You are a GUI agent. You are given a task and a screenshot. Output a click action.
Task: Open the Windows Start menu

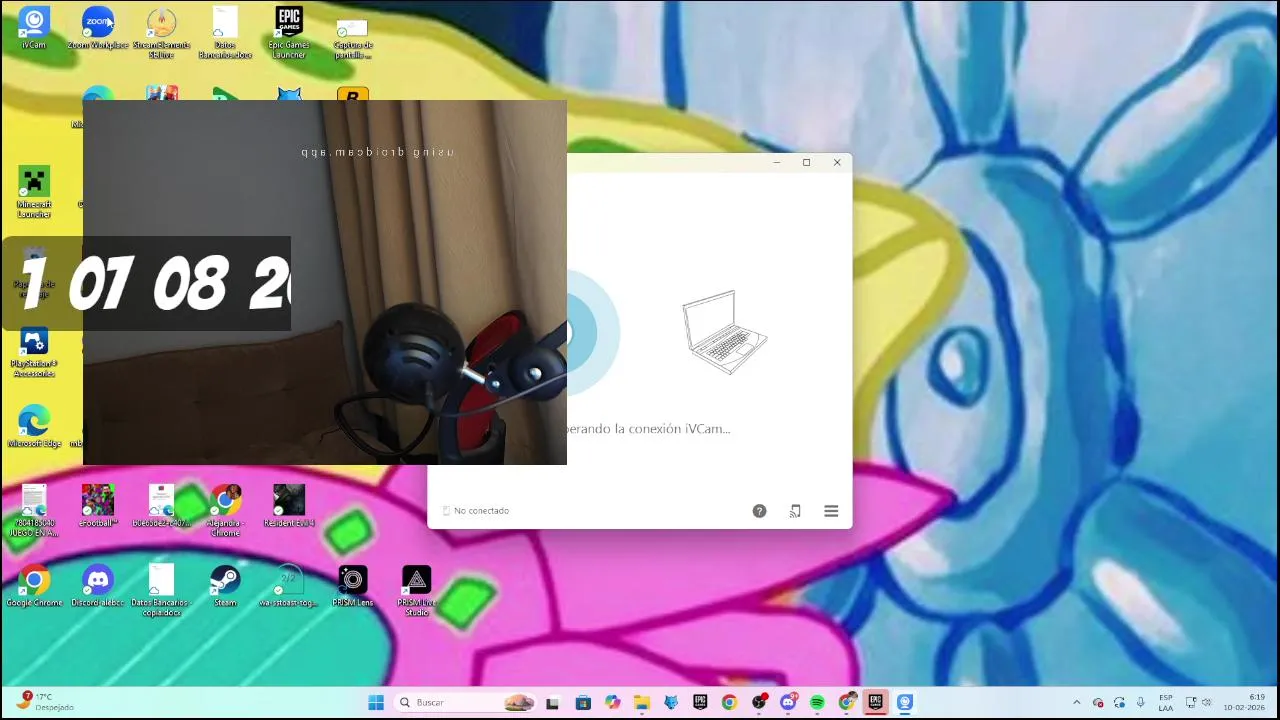(x=376, y=703)
